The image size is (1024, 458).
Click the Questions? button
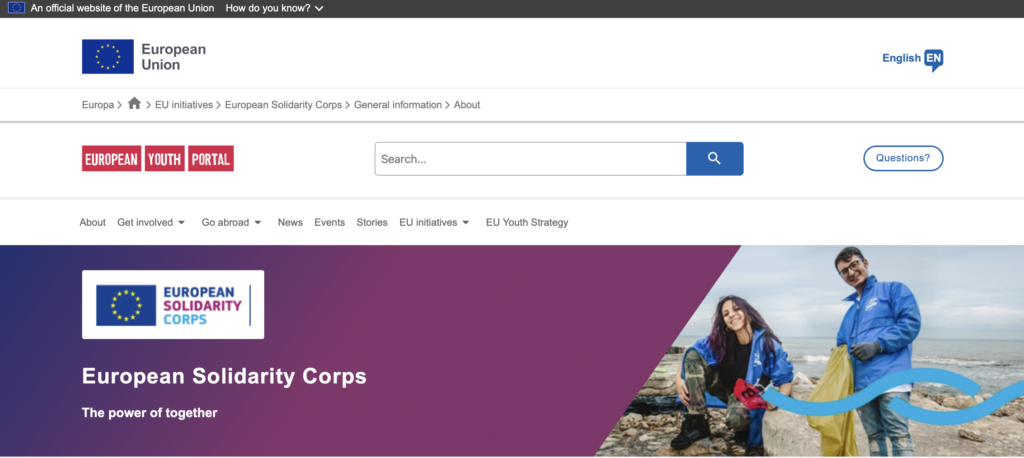pos(903,158)
